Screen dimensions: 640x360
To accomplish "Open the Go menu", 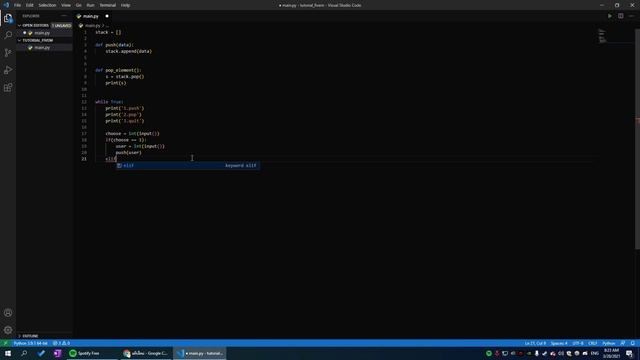I will tap(78, 5).
